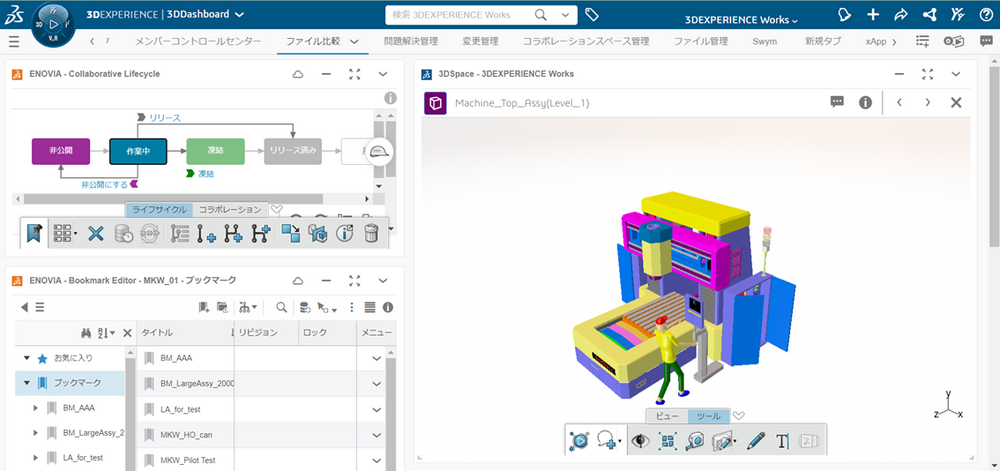1000x471 pixels.
Task: Open the information i icon in lifecycle toolbar
Action: (x=344, y=234)
